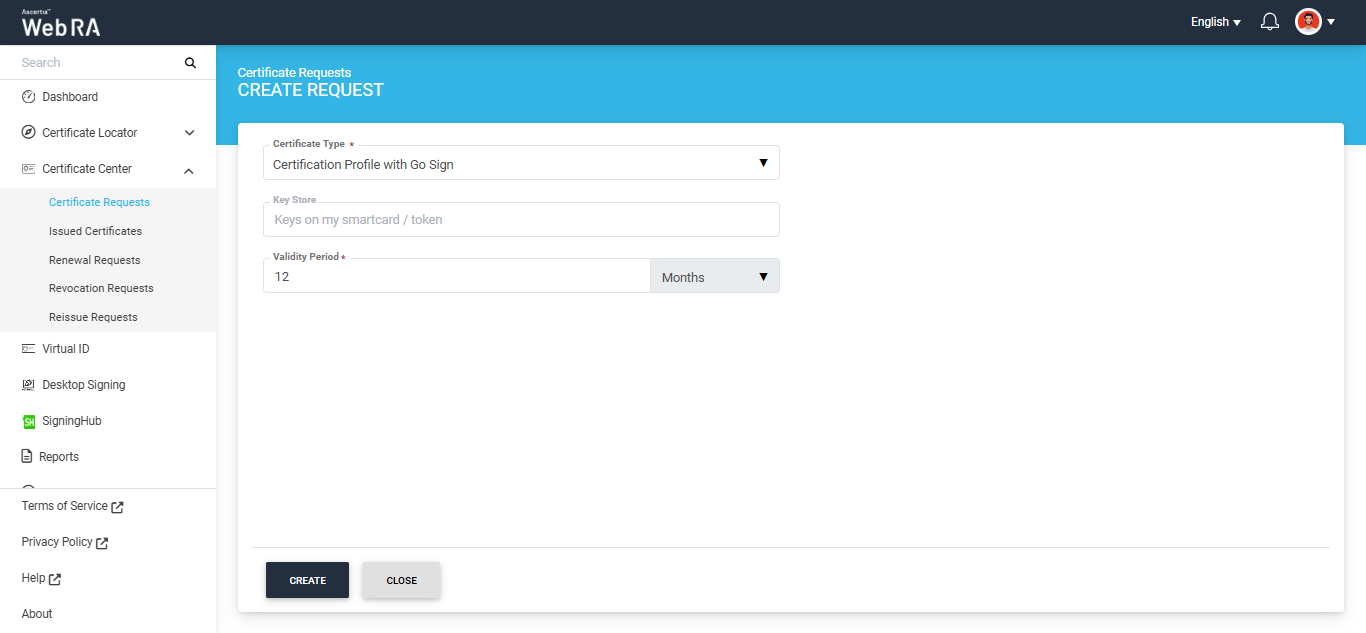This screenshot has width=1366, height=633.
Task: Click the Validity Period input field
Action: coord(456,277)
